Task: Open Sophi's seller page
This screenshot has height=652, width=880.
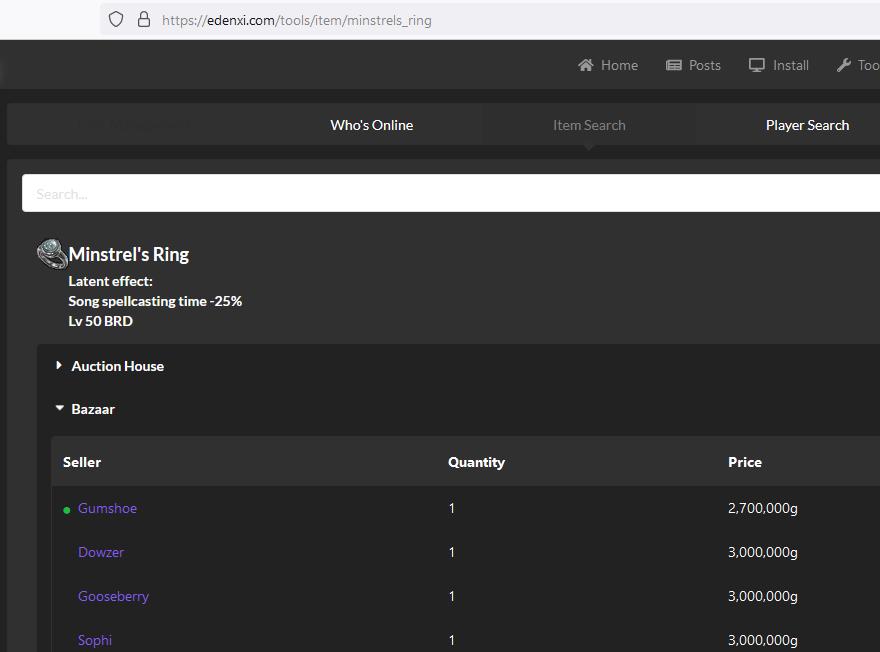Action: coord(94,640)
